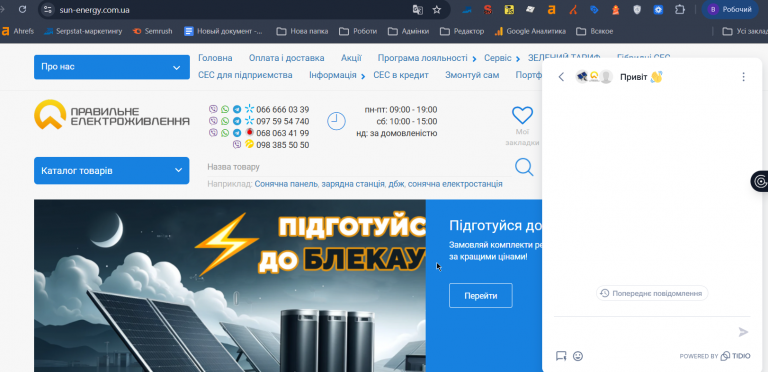Open the browser extensions puzzle icon
The height and width of the screenshot is (372, 768).
pyautogui.click(x=680, y=9)
